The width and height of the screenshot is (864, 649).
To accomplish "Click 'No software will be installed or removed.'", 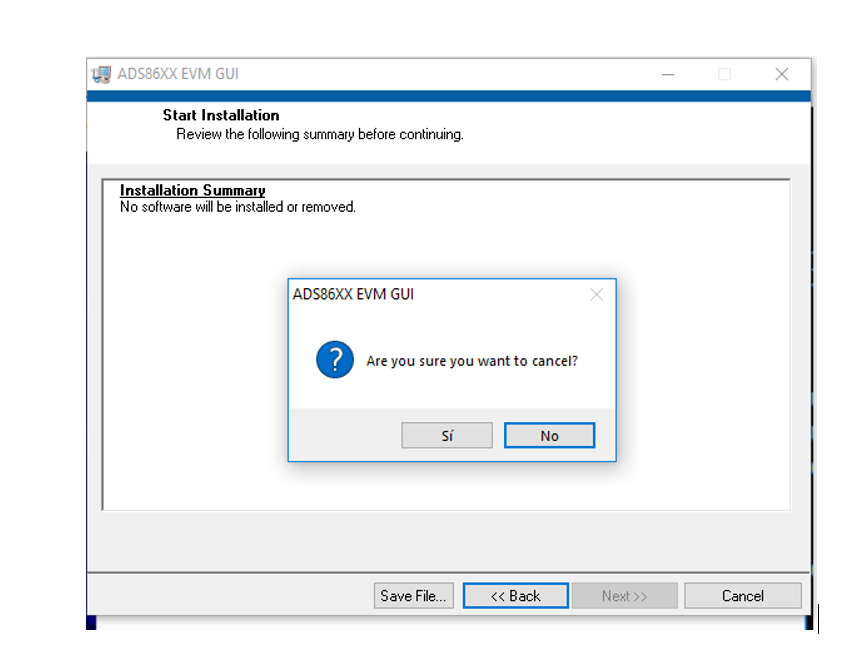I will point(237,207).
